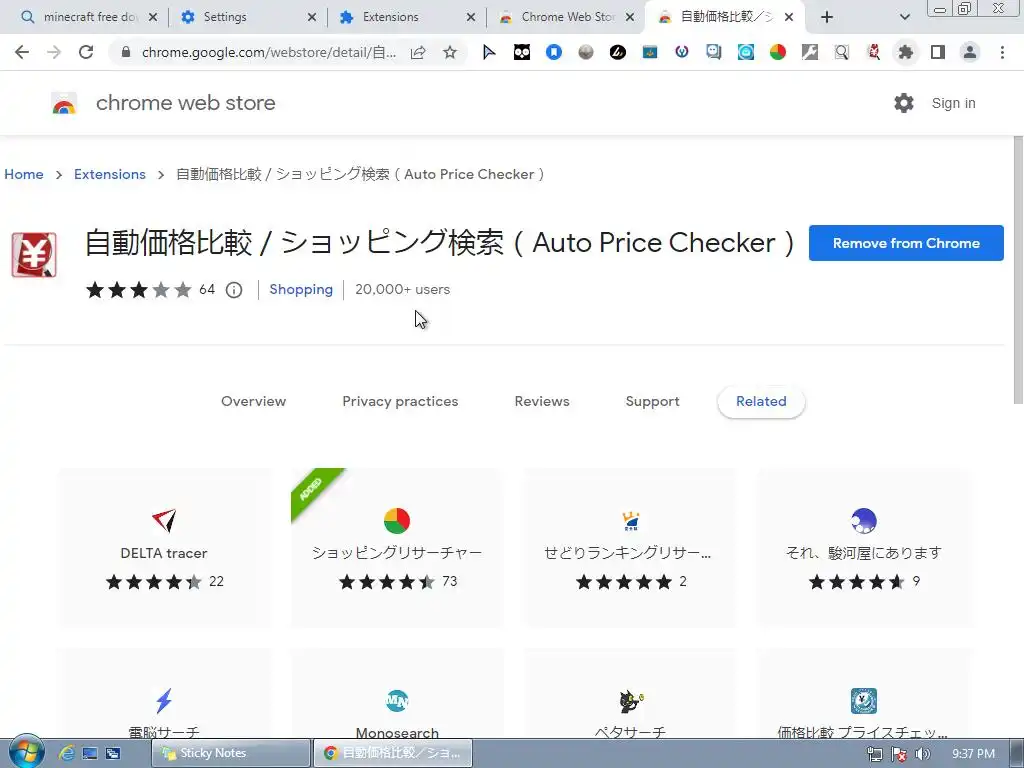Click the 64 ratings star row
Image resolution: width=1024 pixels, height=768 pixels.
[138, 289]
